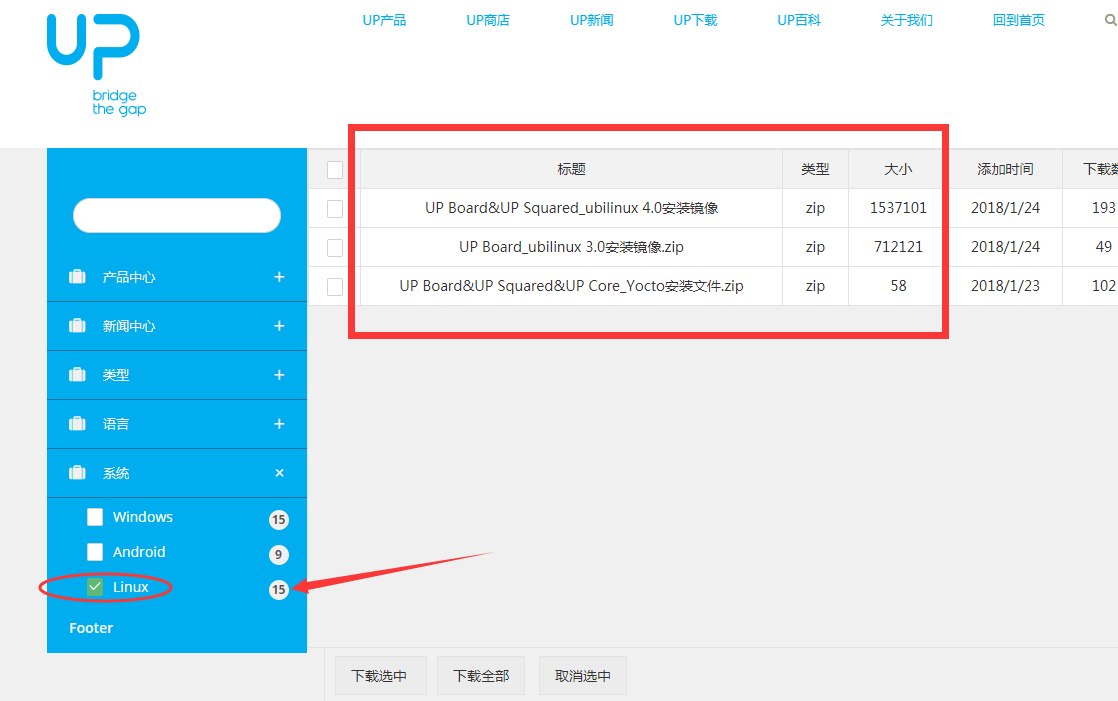Viewport: 1118px width, 701px height.
Task: Click the briefcase icon beside 系统
Action: pyautogui.click(x=77, y=473)
